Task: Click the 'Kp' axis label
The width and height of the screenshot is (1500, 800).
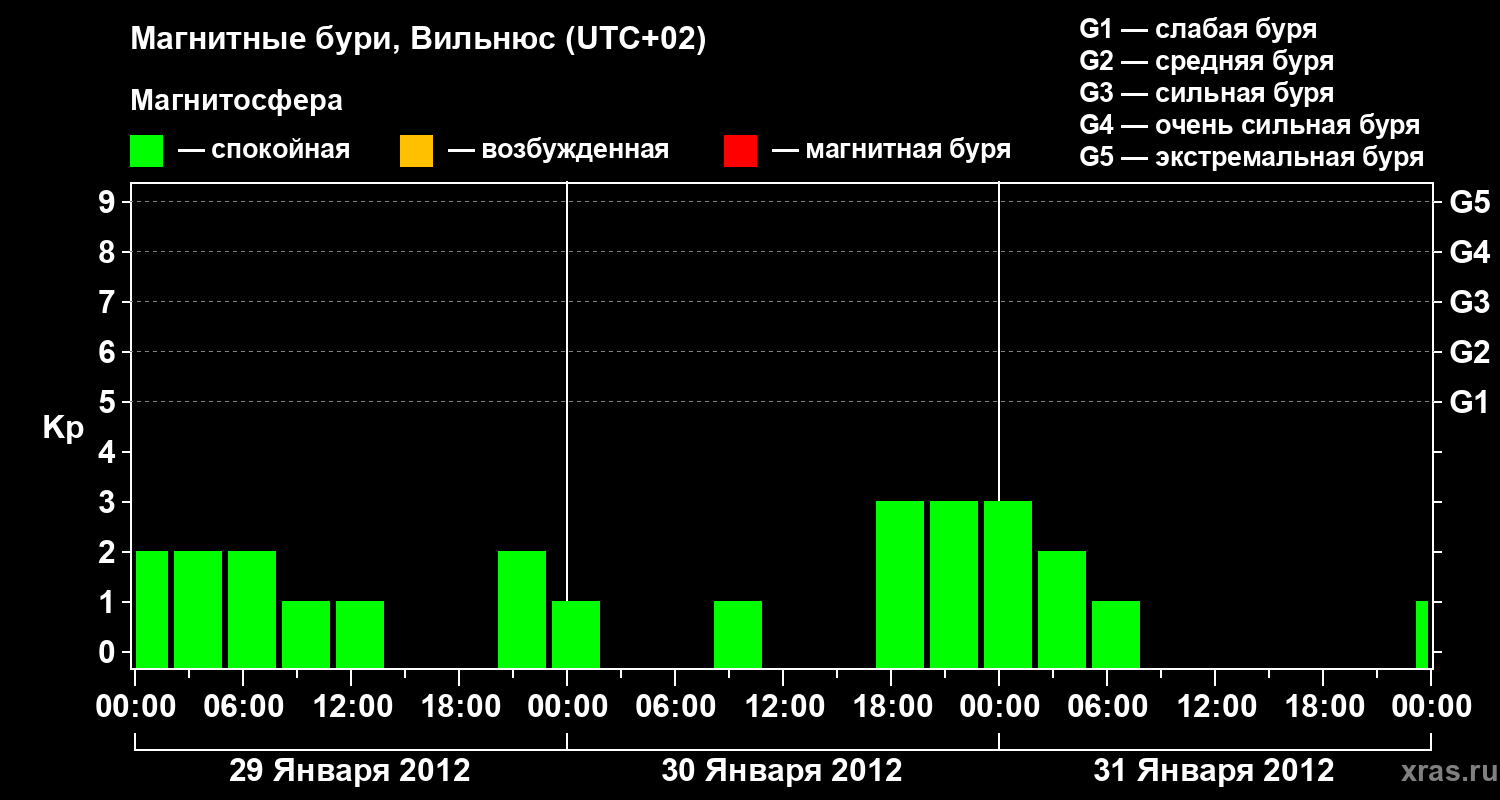Action: (63, 428)
